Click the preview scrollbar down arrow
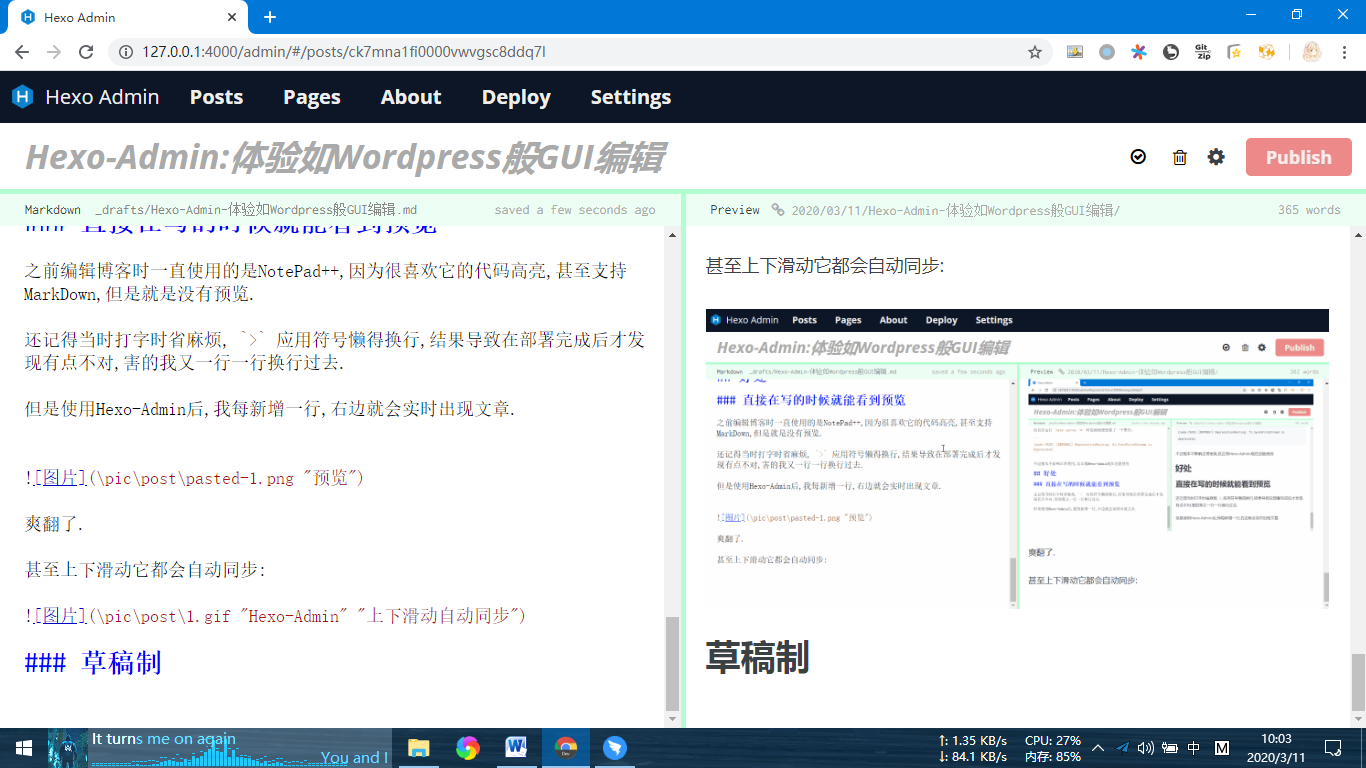 (1358, 719)
